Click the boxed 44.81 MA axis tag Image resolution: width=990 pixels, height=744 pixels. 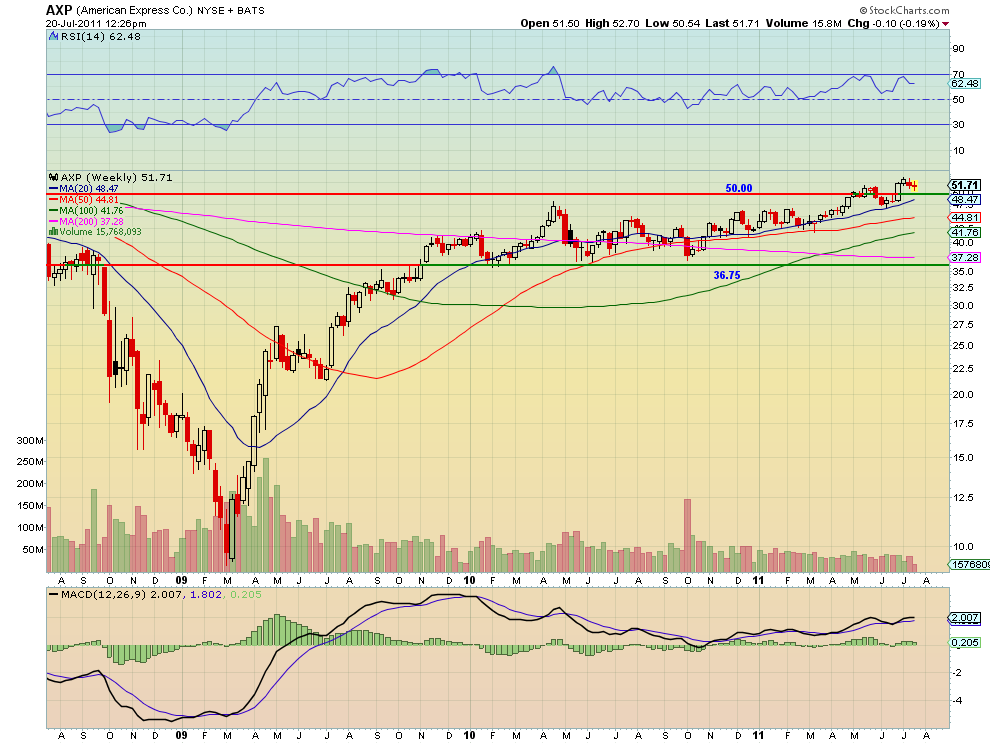point(965,217)
